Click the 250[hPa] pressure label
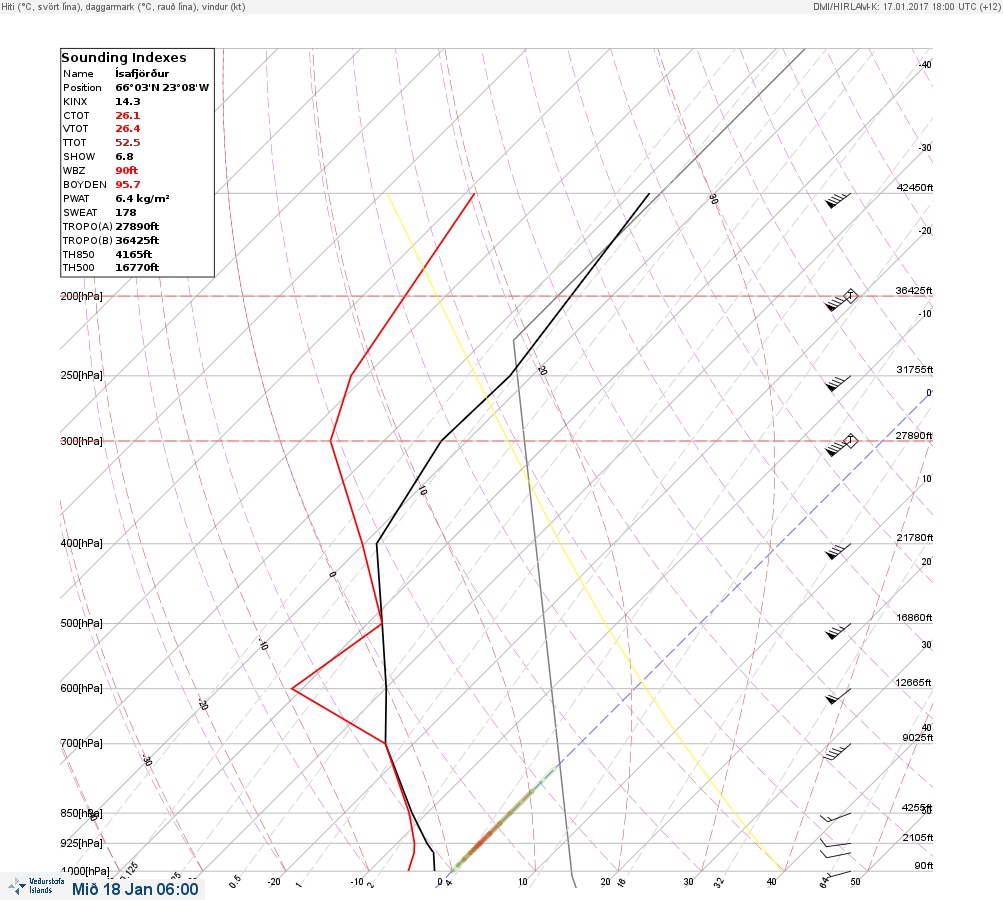Image resolution: width=1003 pixels, height=900 pixels. (81, 375)
